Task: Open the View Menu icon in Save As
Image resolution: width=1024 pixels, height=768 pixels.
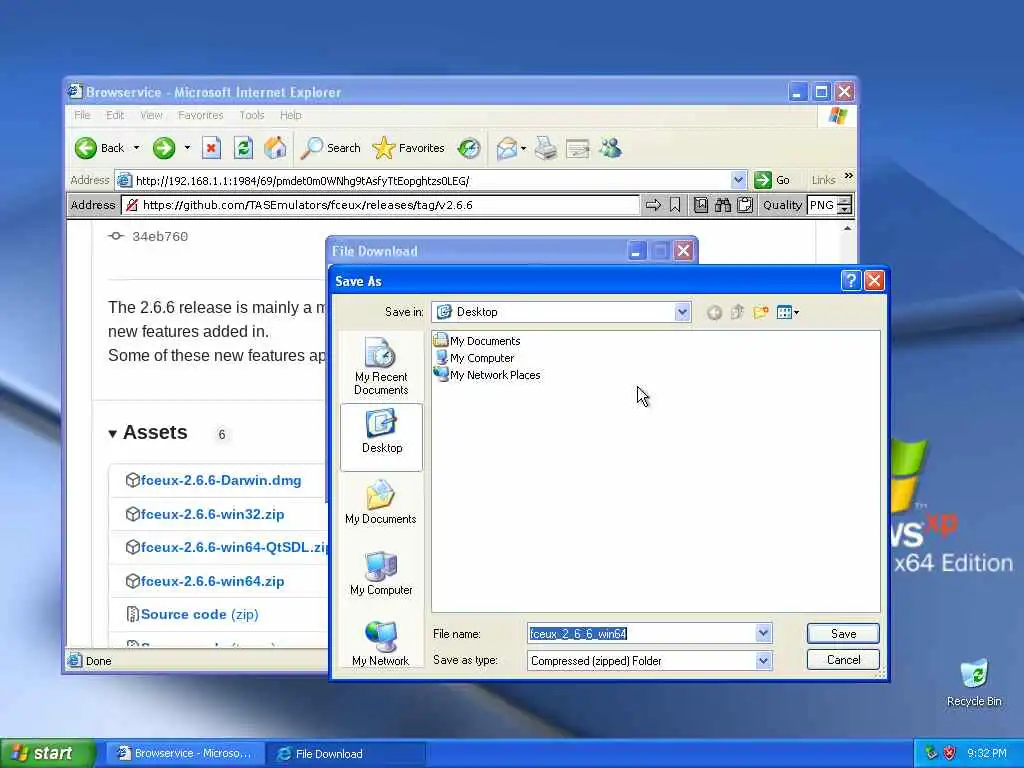Action: pyautogui.click(x=788, y=312)
